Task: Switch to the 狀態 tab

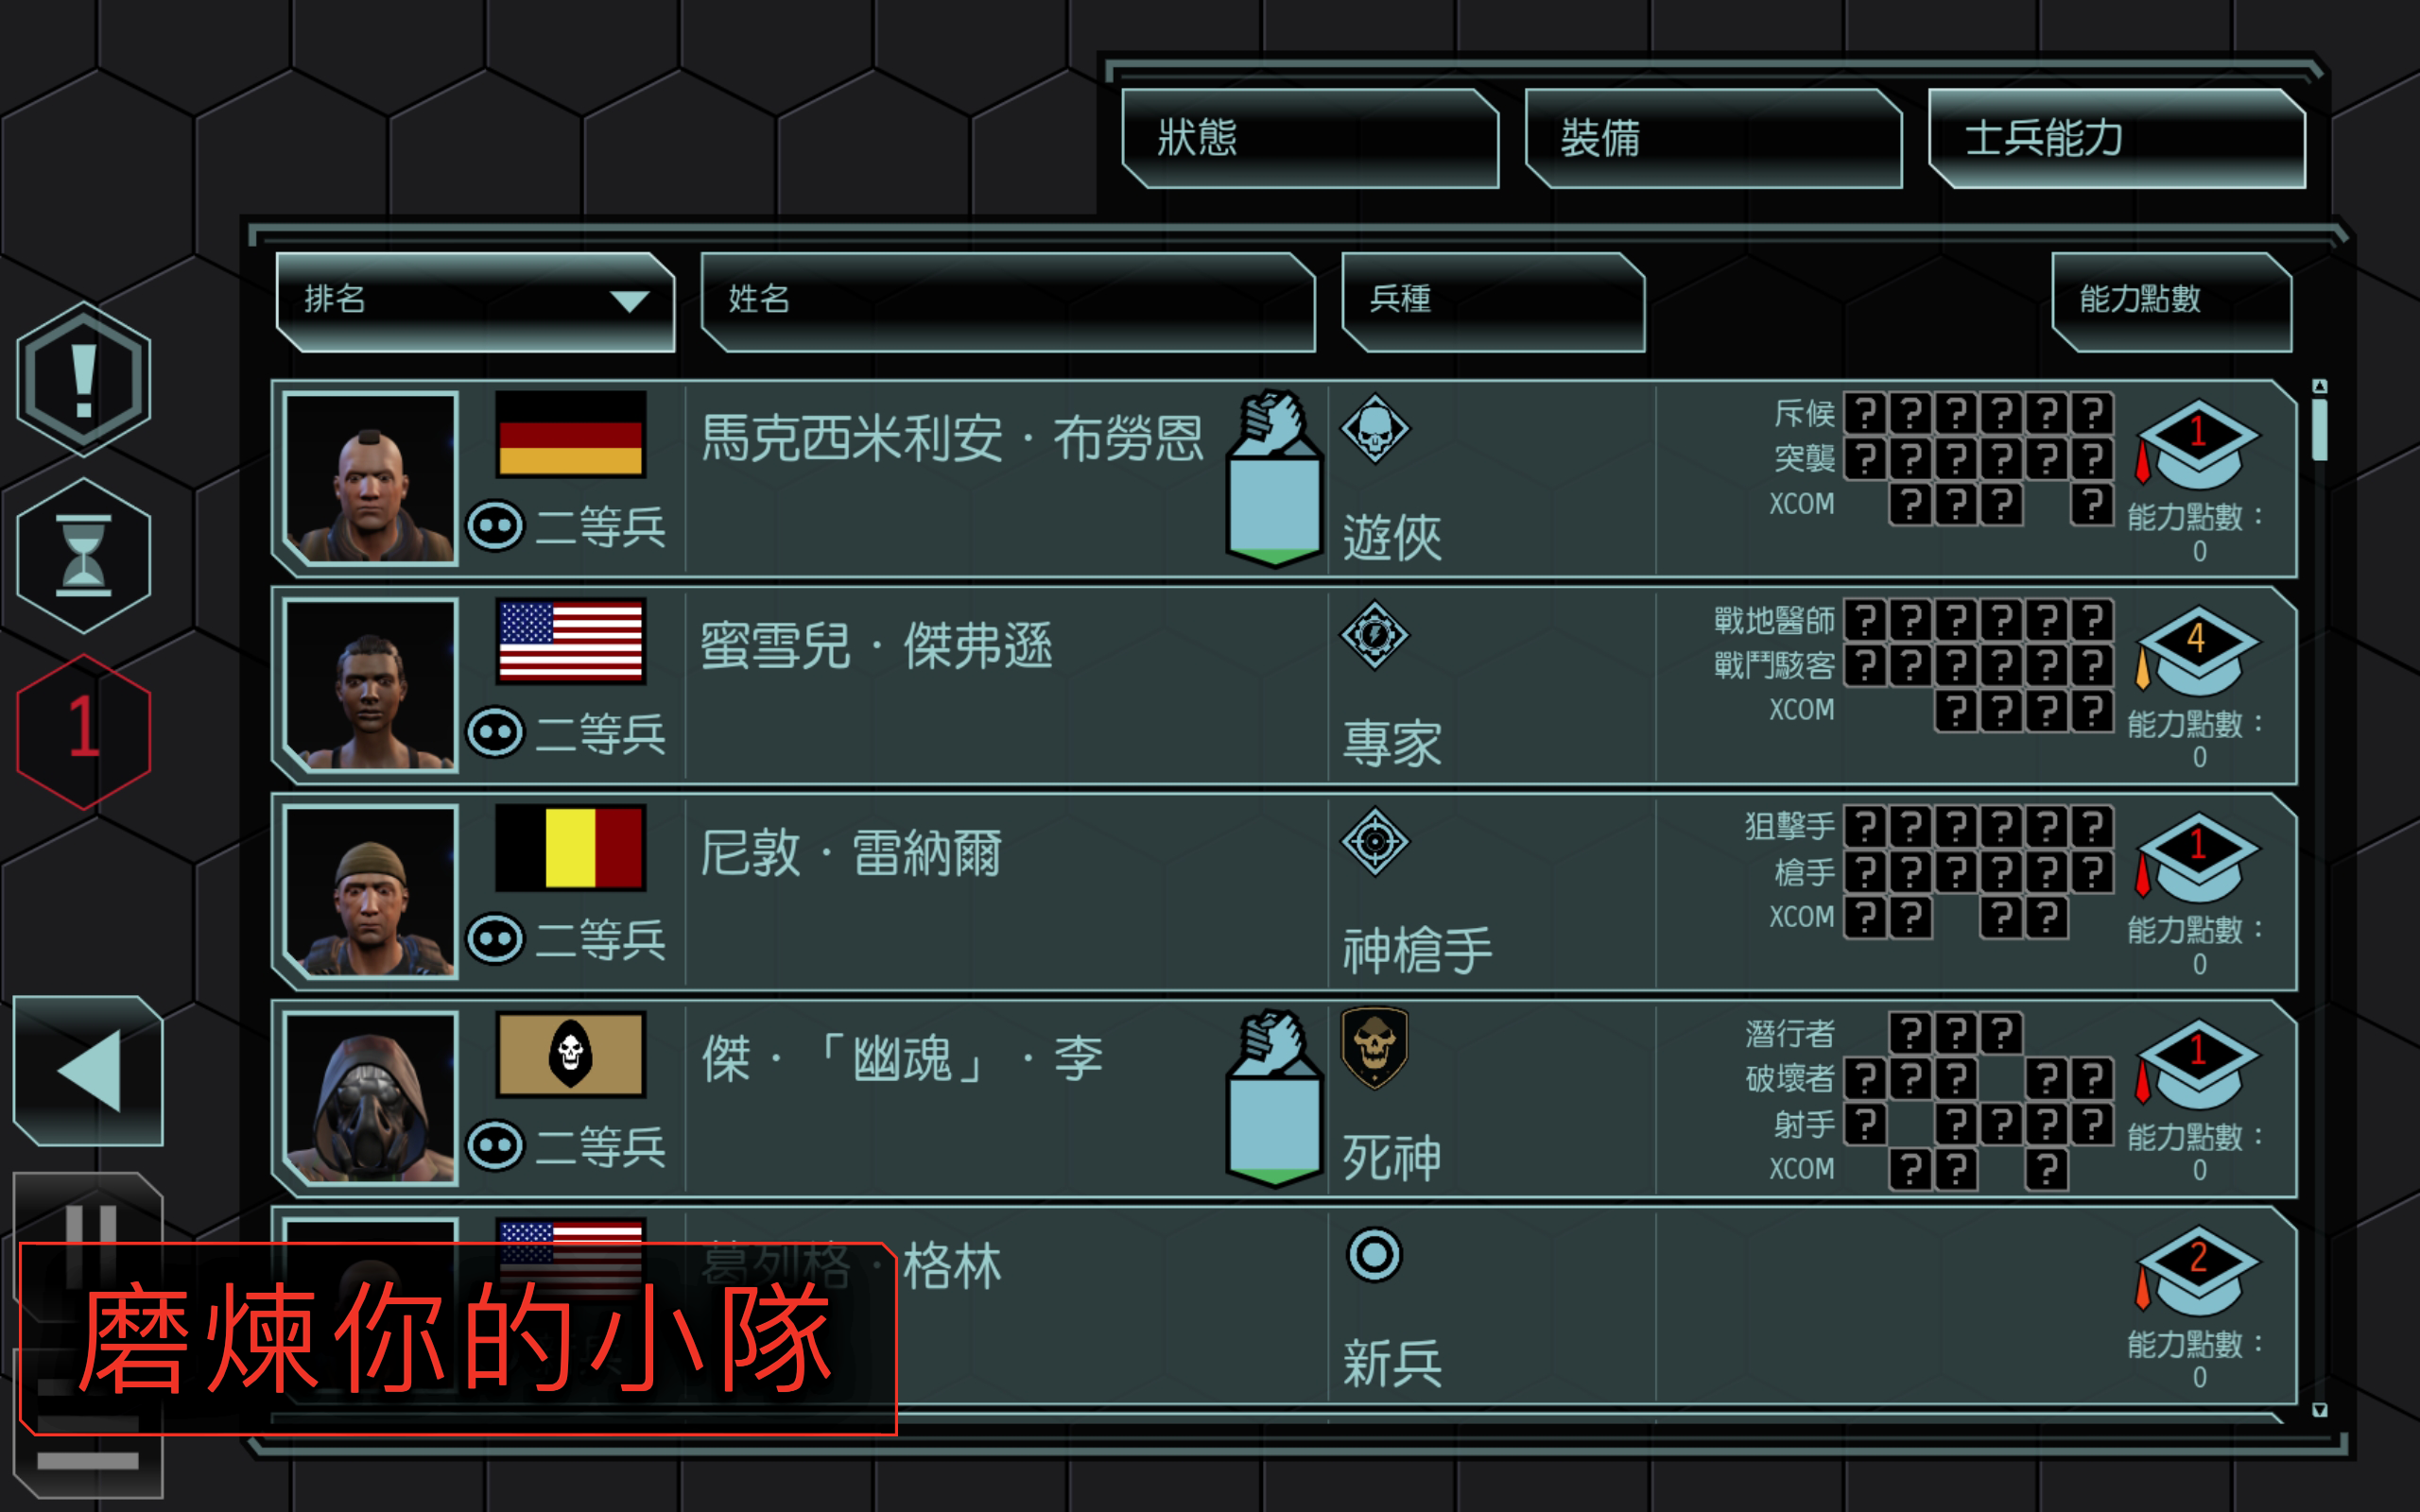Action: [x=1310, y=138]
